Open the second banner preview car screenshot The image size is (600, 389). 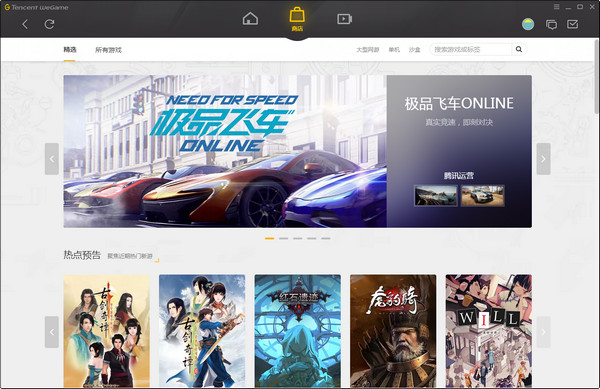tap(483, 195)
